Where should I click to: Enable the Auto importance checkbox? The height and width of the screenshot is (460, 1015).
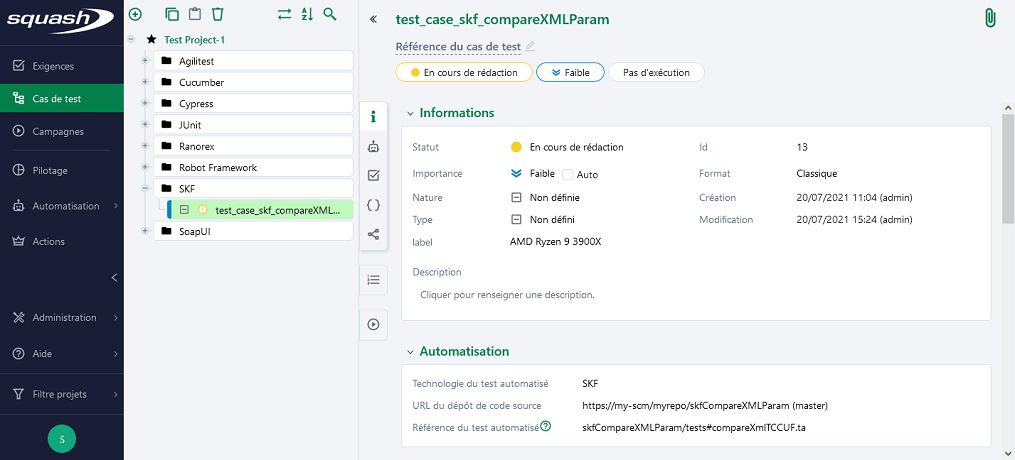pos(568,174)
